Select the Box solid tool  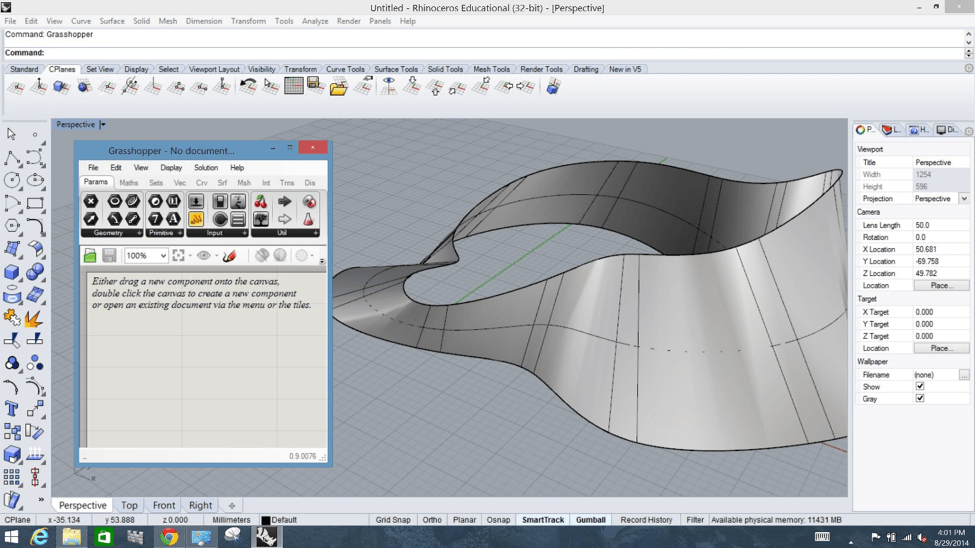pos(12,272)
